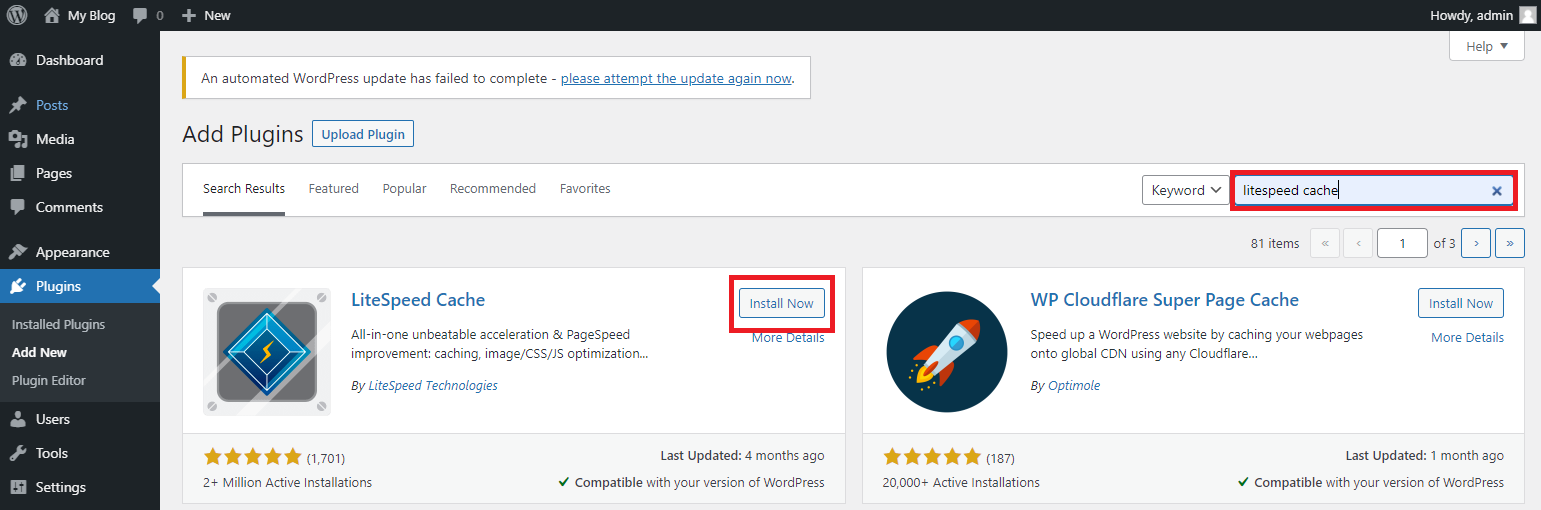Click 20,000+ Active Installations text

(x=961, y=482)
